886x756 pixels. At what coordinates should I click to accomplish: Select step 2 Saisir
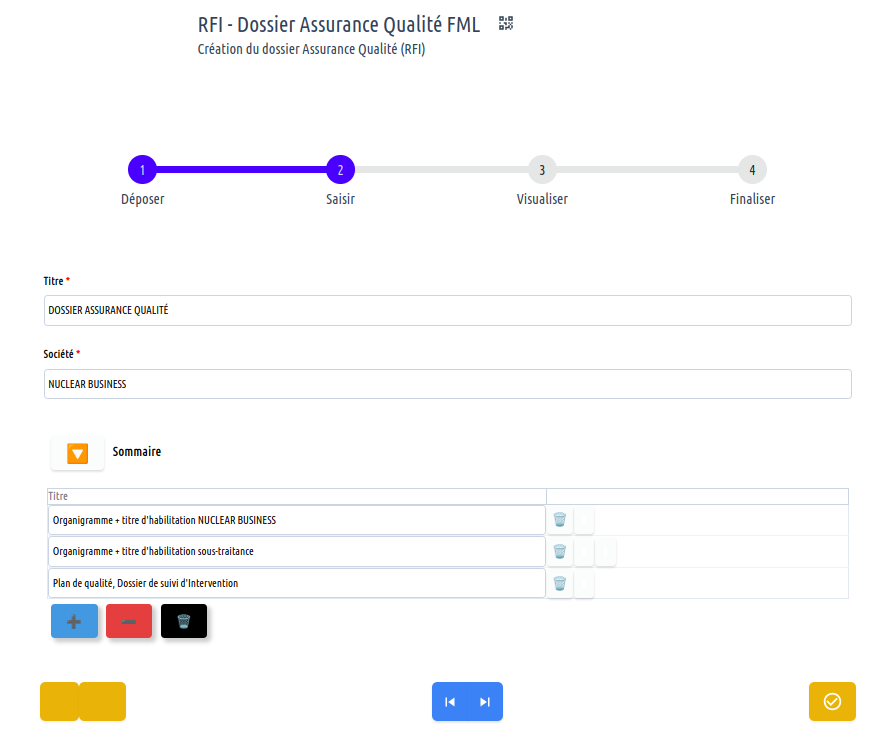point(340,170)
